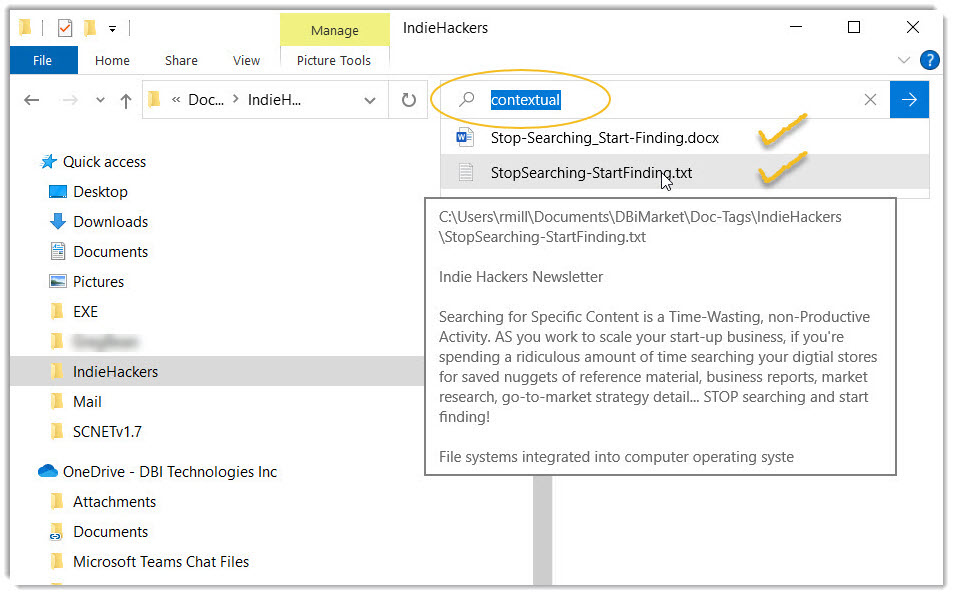
Task: Open Pictures in Quick access
Action: click(98, 281)
